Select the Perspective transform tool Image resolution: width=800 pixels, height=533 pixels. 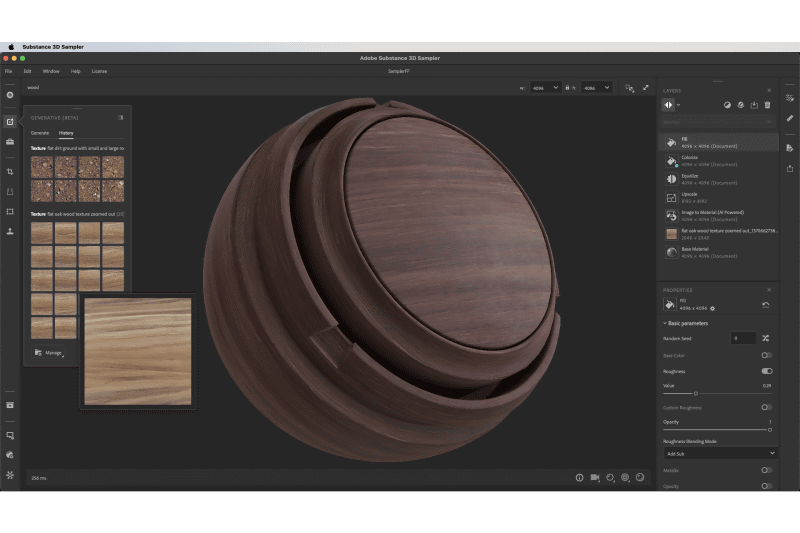pyautogui.click(x=10, y=191)
